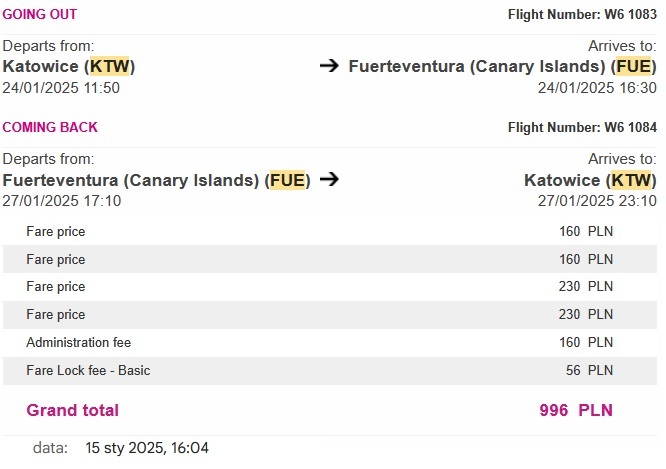Click the date stamp 15 sty 2025, 16:04
This screenshot has width=666, height=469.
[x=147, y=448]
